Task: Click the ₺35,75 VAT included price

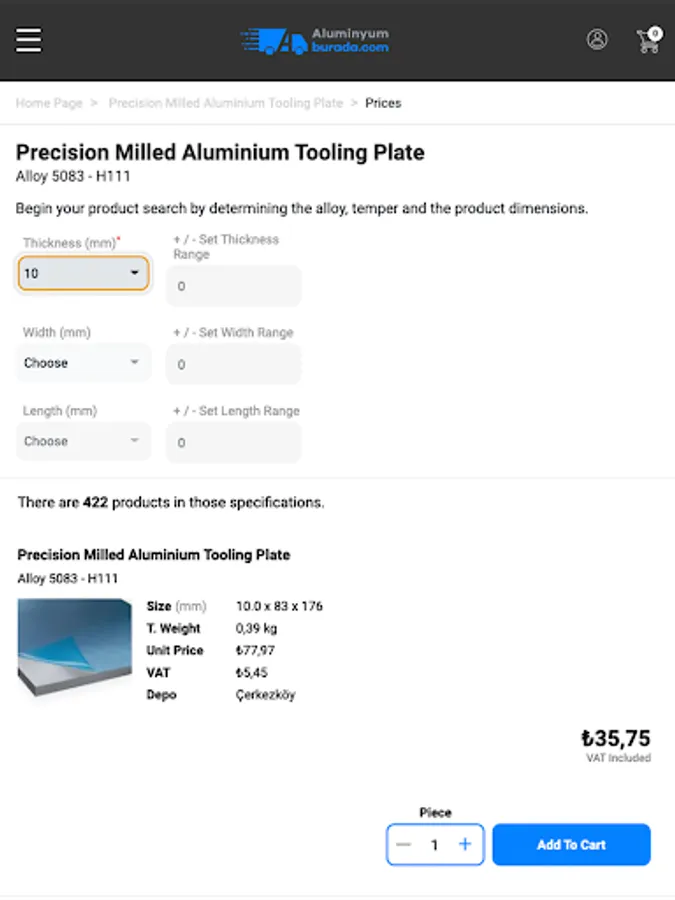Action: (616, 740)
